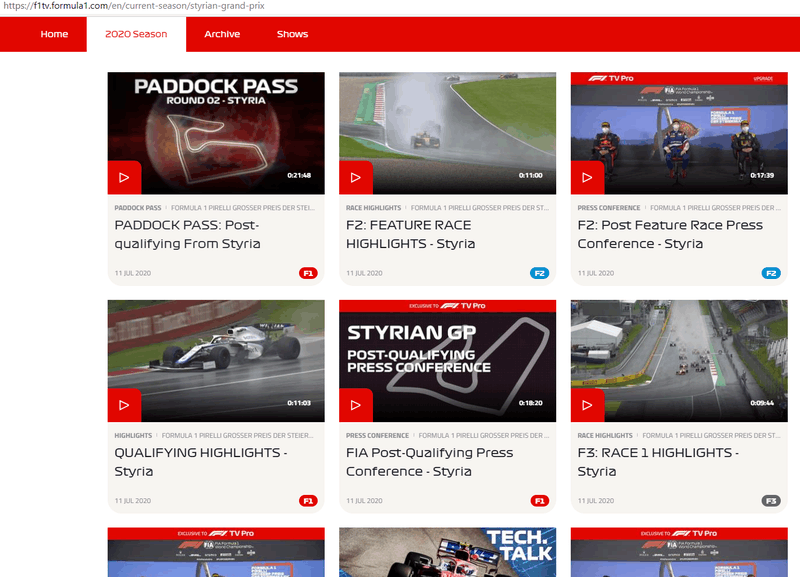Click HIGHLIGHTS label on Qualifying Highlights card
This screenshot has height=577, width=800.
pyautogui.click(x=133, y=435)
